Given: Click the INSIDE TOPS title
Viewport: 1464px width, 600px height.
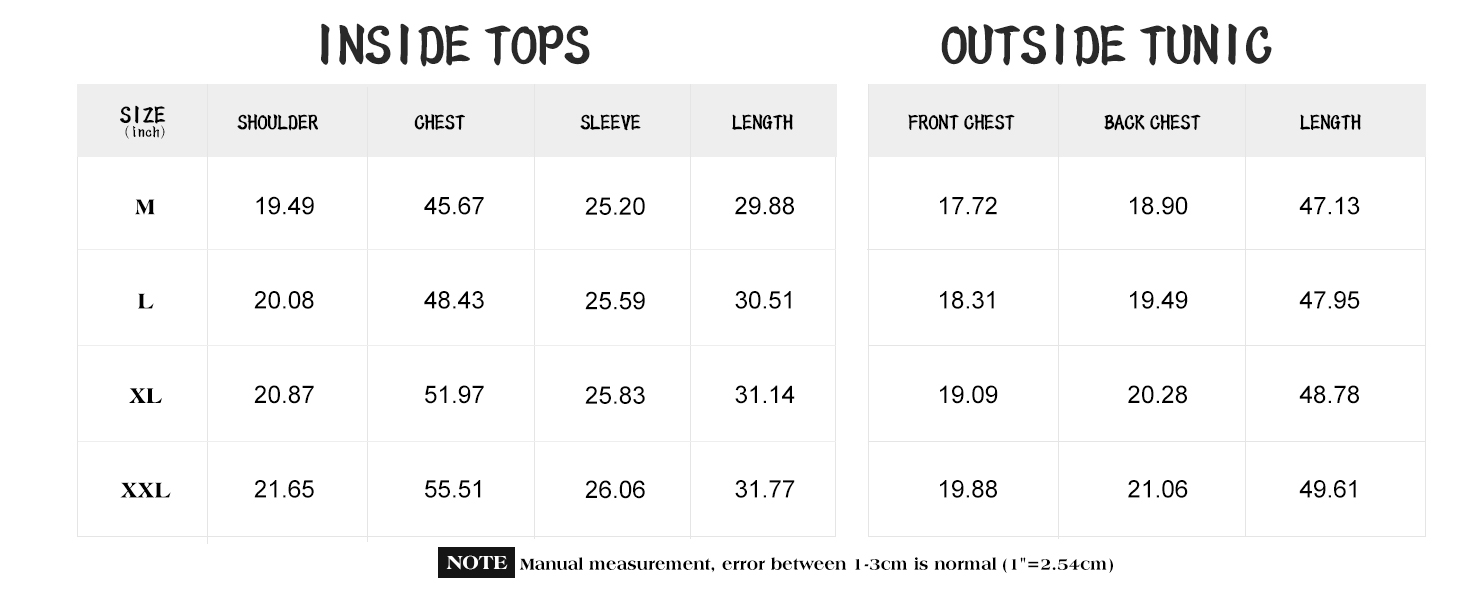Looking at the screenshot, I should coord(455,46).
